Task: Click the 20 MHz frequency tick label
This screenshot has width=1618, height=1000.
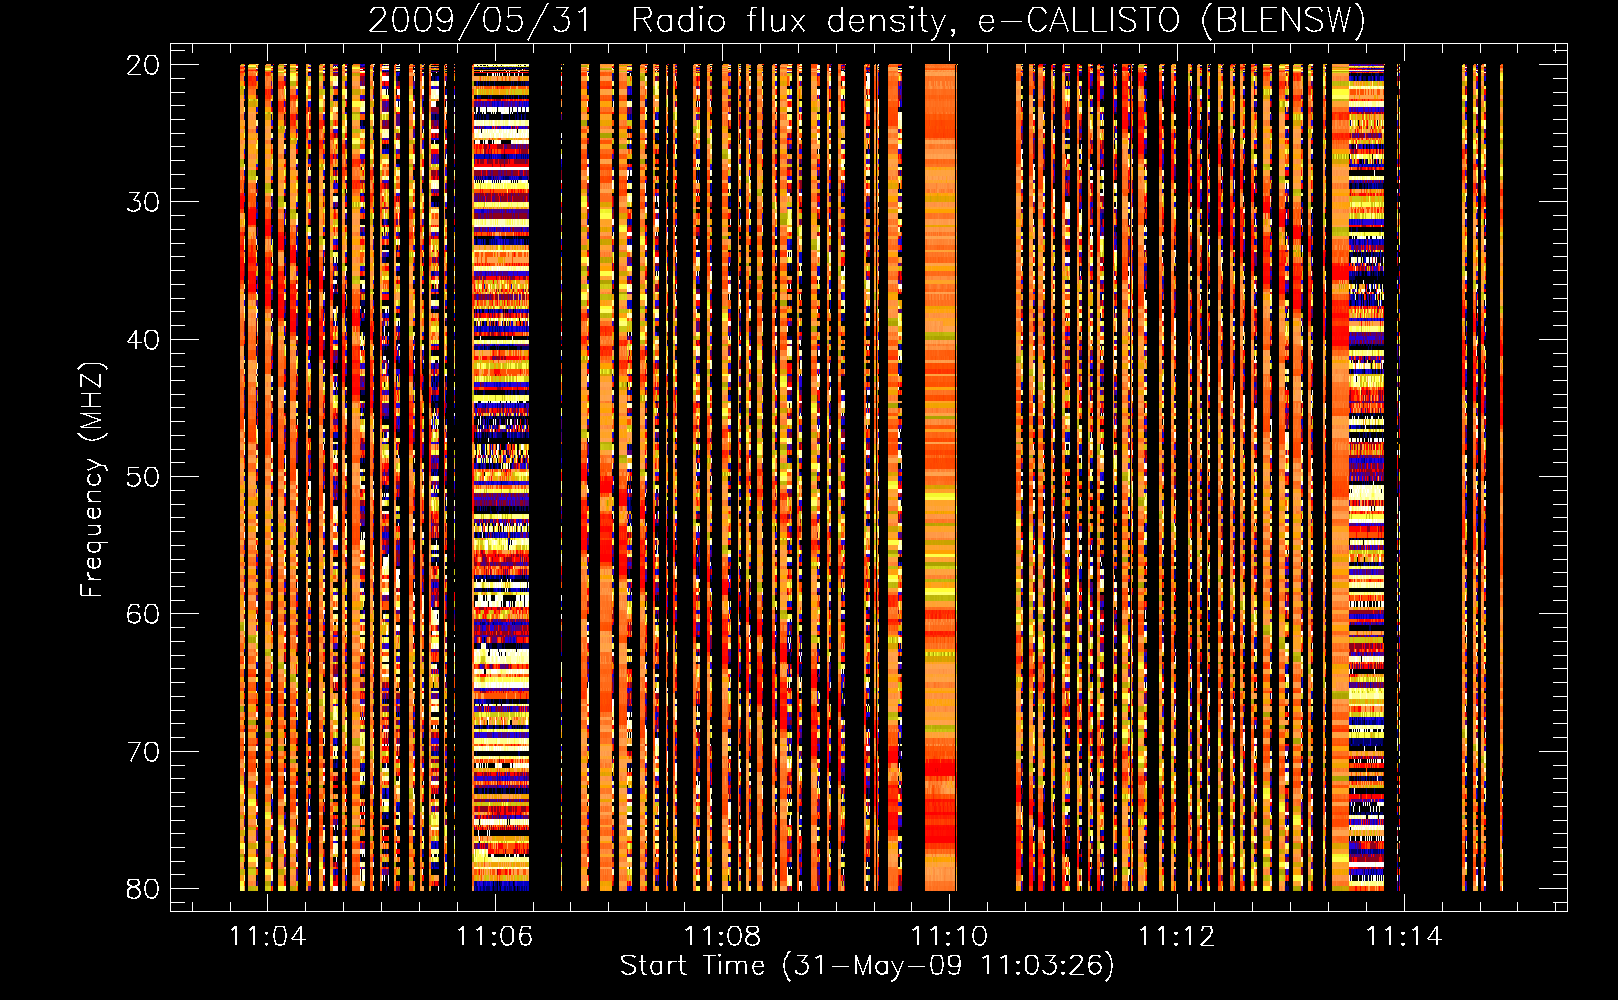Action: (143, 65)
